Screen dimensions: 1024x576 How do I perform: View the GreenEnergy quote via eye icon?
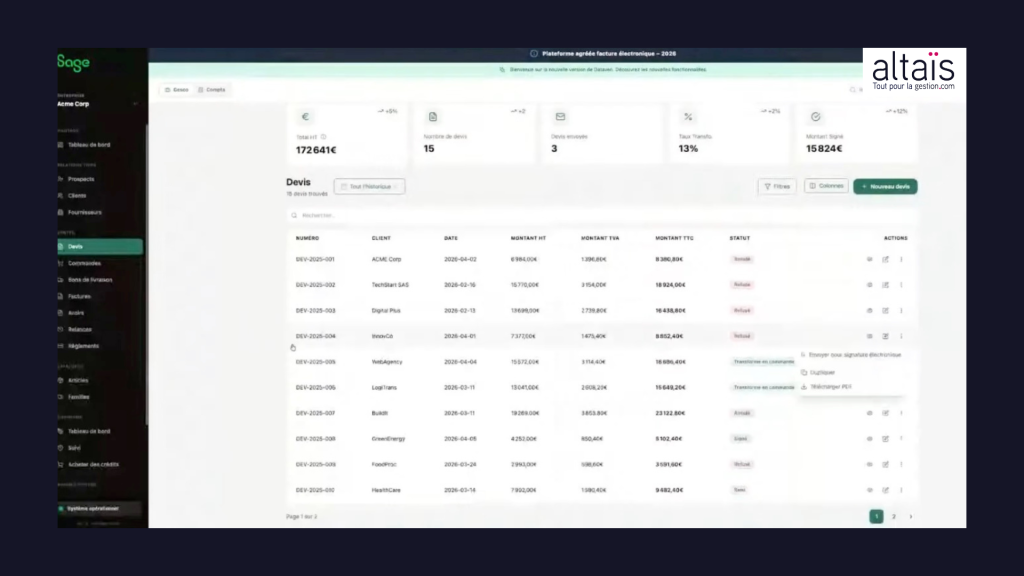[869, 439]
